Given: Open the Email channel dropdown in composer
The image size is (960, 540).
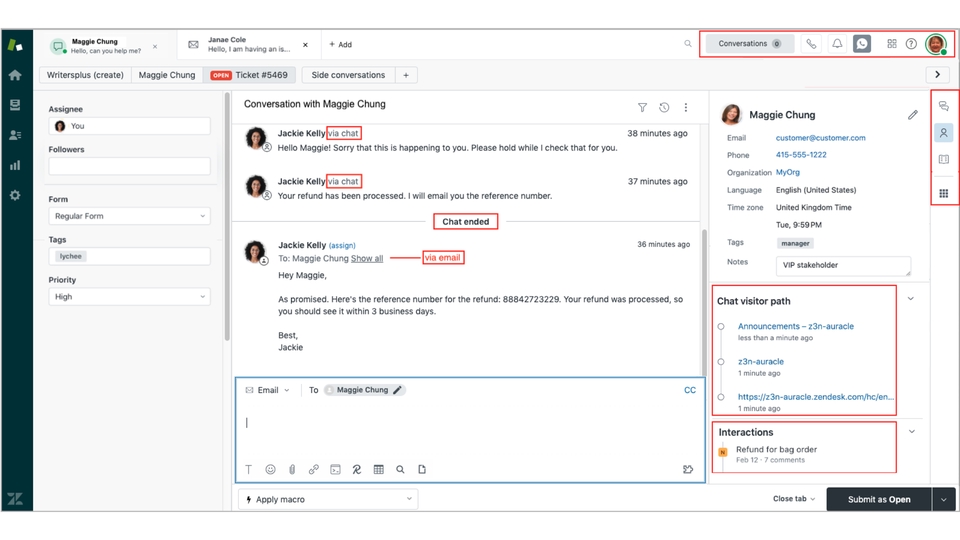Looking at the screenshot, I should [x=268, y=390].
